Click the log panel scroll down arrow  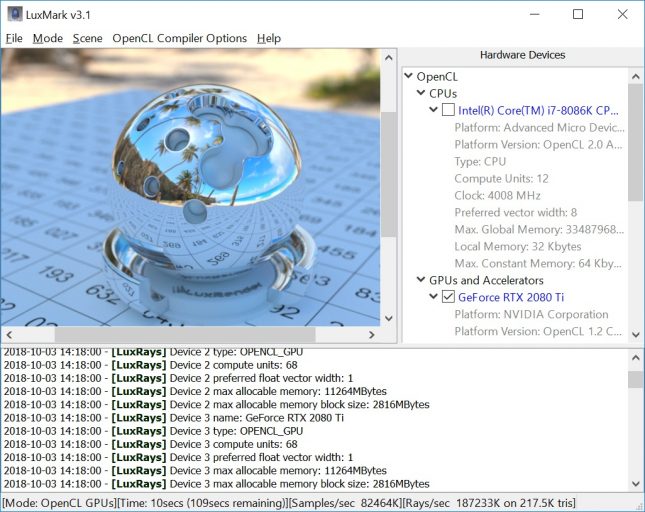pyautogui.click(x=636, y=484)
